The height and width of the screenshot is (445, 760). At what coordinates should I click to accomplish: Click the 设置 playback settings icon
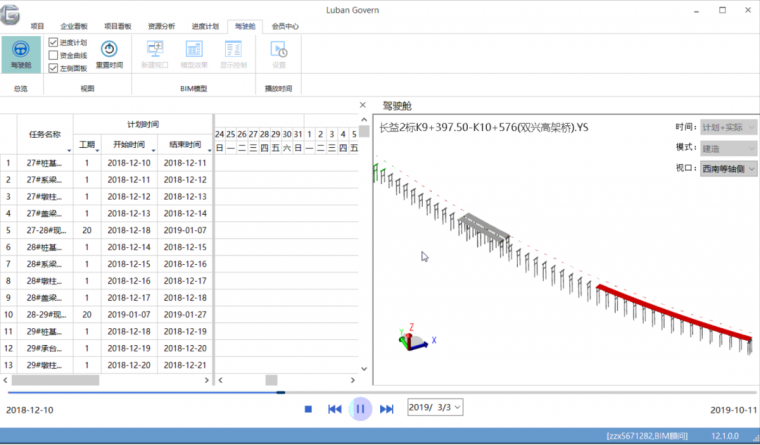(279, 52)
